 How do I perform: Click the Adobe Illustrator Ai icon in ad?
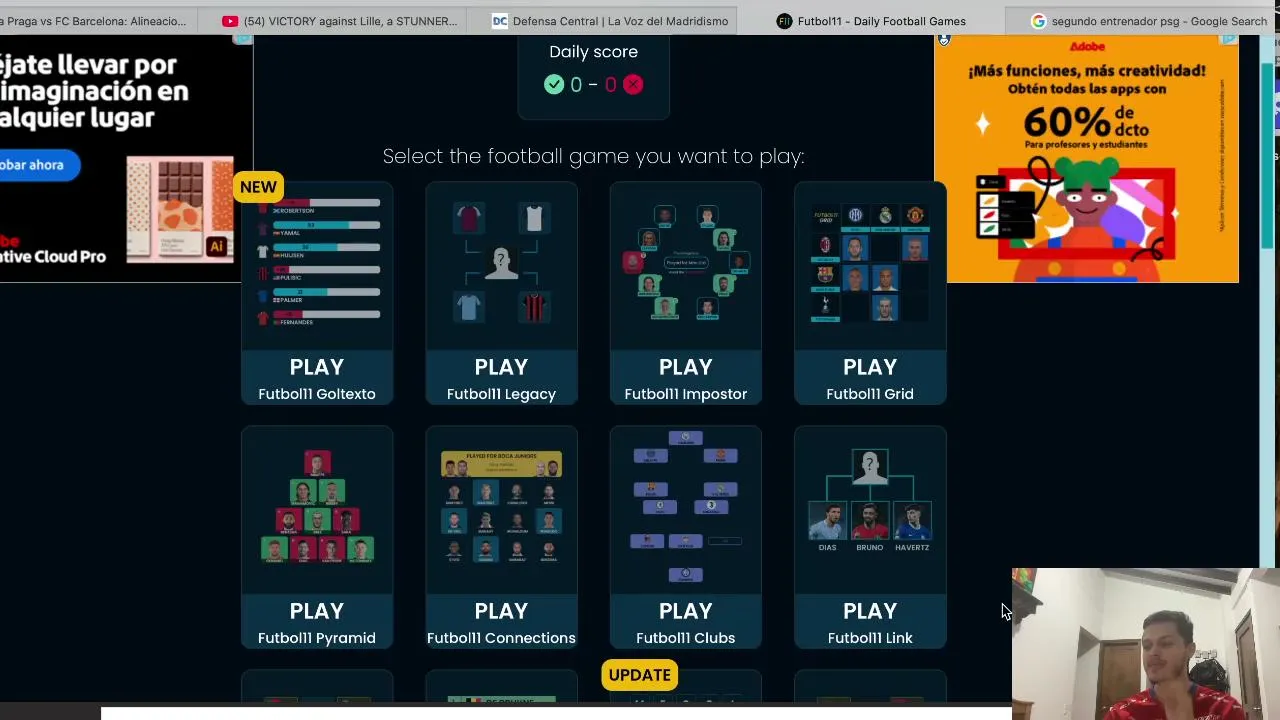click(x=216, y=246)
